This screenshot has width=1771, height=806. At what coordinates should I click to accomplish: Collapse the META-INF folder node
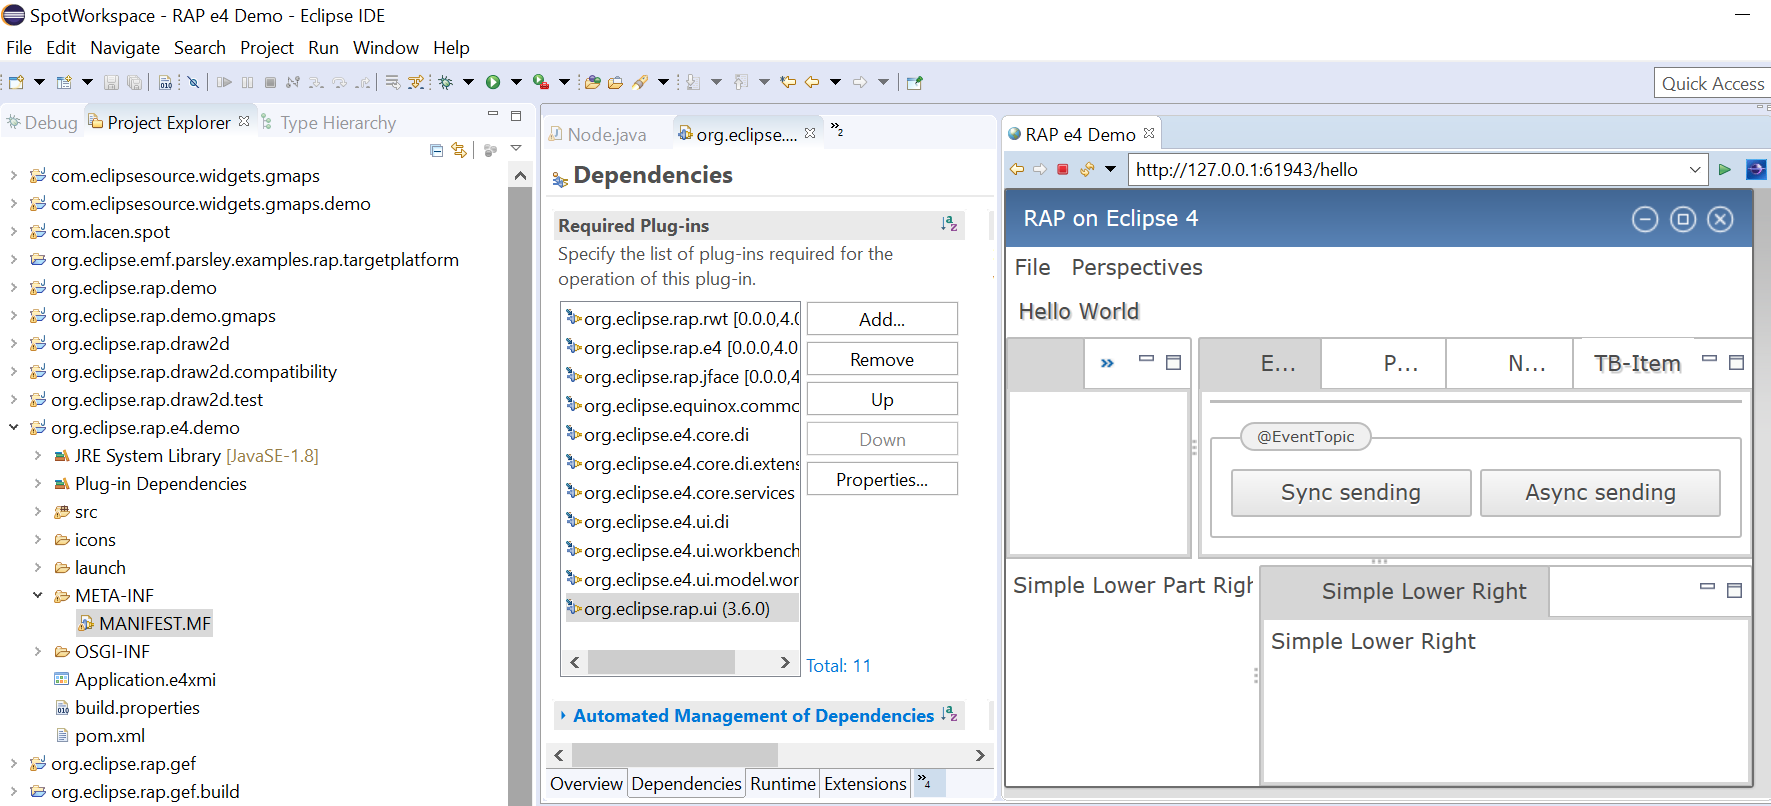point(37,595)
